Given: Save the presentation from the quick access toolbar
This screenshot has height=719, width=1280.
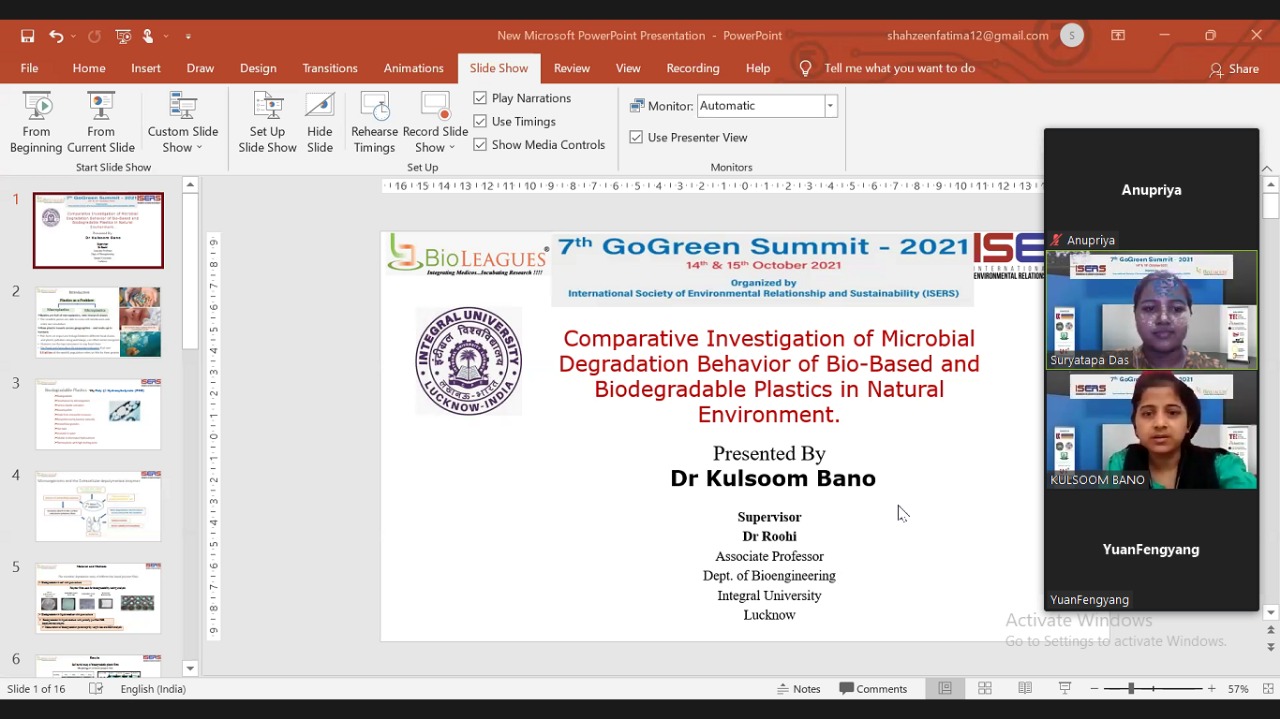Looking at the screenshot, I should tap(28, 36).
